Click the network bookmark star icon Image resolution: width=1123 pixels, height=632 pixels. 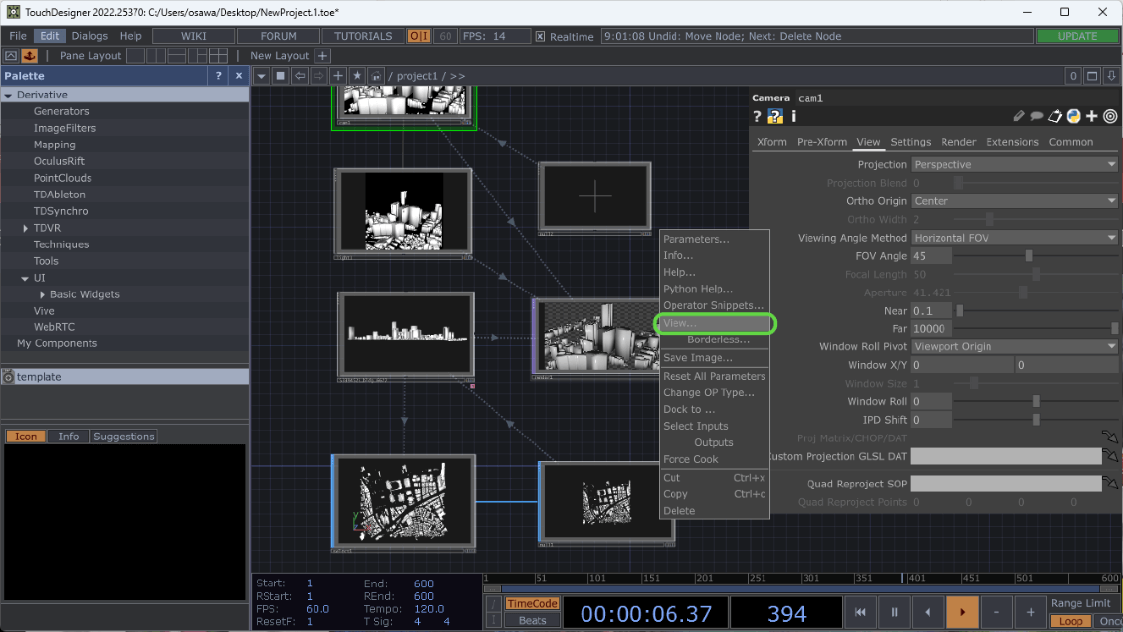pyautogui.click(x=357, y=75)
